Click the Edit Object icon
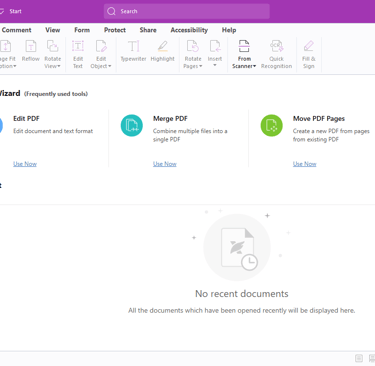The image size is (375, 366). tap(101, 46)
